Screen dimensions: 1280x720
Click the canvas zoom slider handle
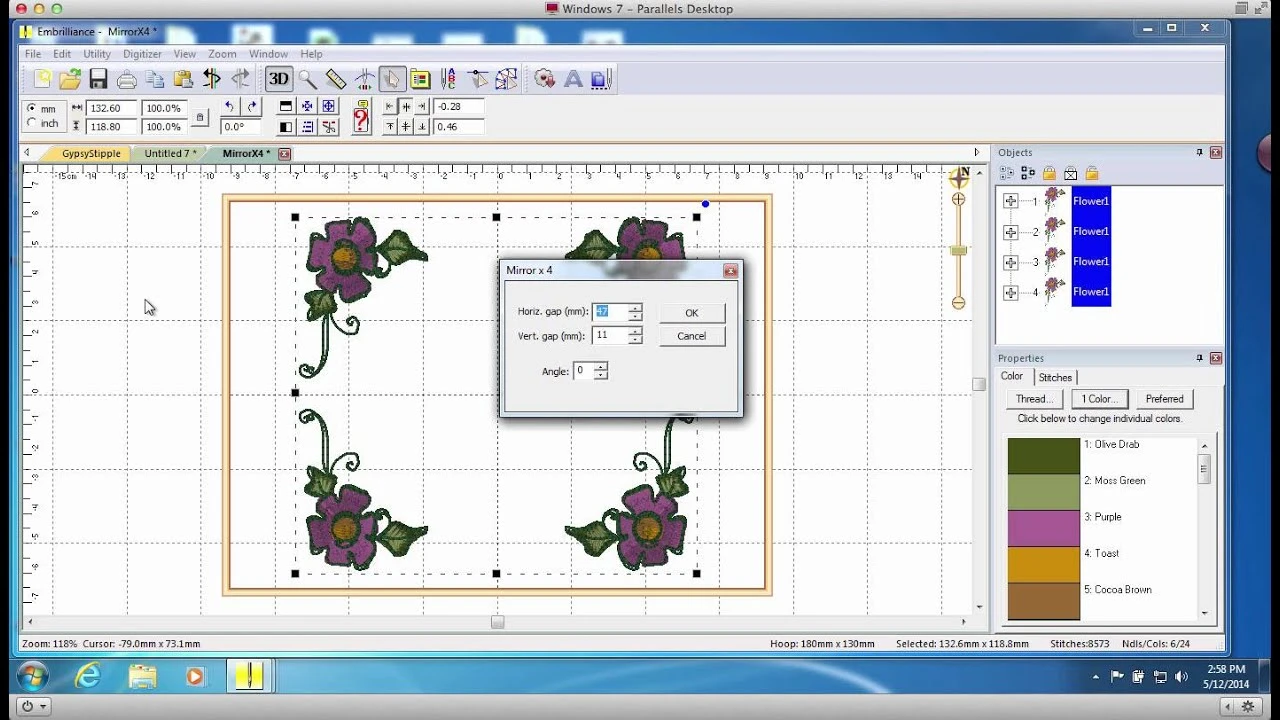coord(958,250)
